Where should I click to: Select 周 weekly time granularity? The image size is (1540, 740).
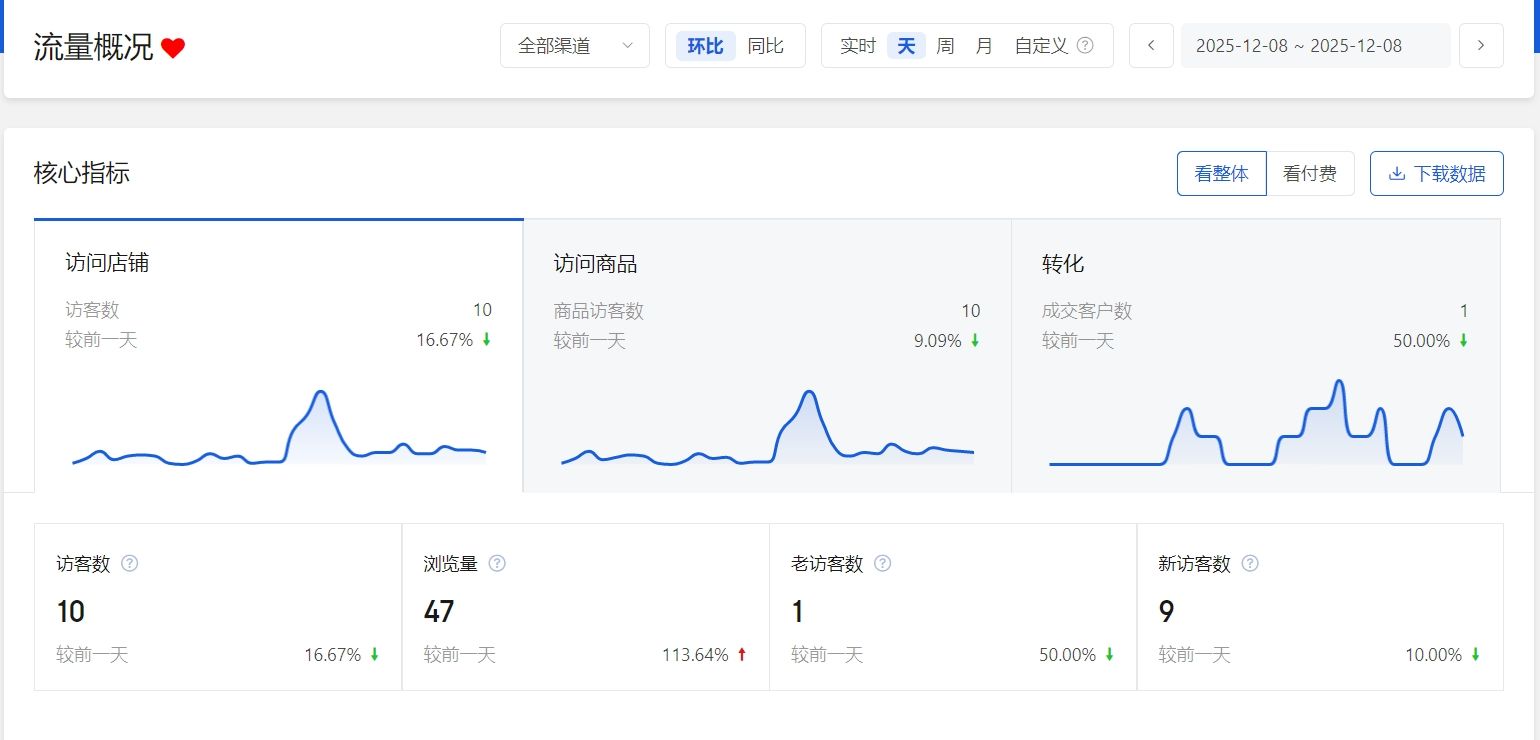tap(945, 46)
